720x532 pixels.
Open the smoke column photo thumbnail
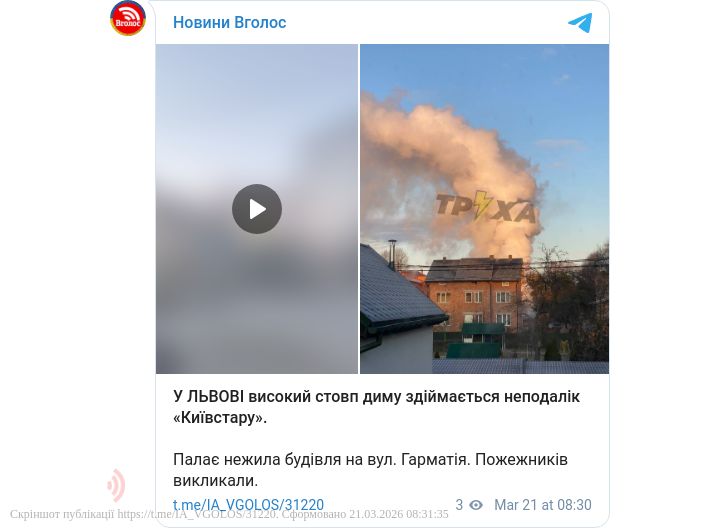tap(484, 209)
